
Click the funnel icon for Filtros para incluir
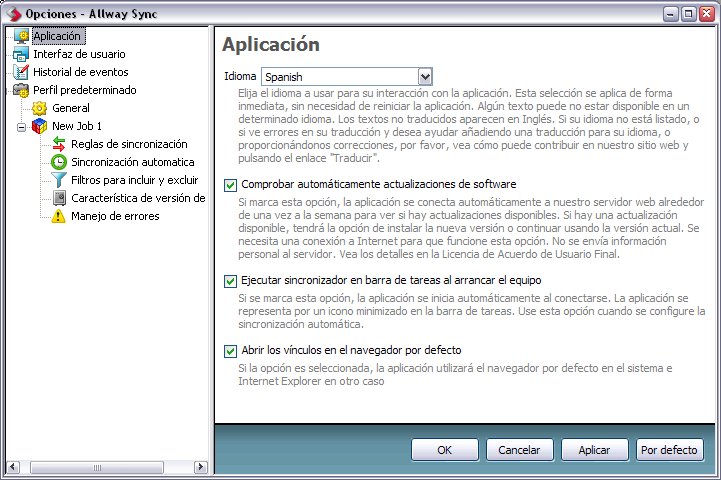[x=59, y=180]
